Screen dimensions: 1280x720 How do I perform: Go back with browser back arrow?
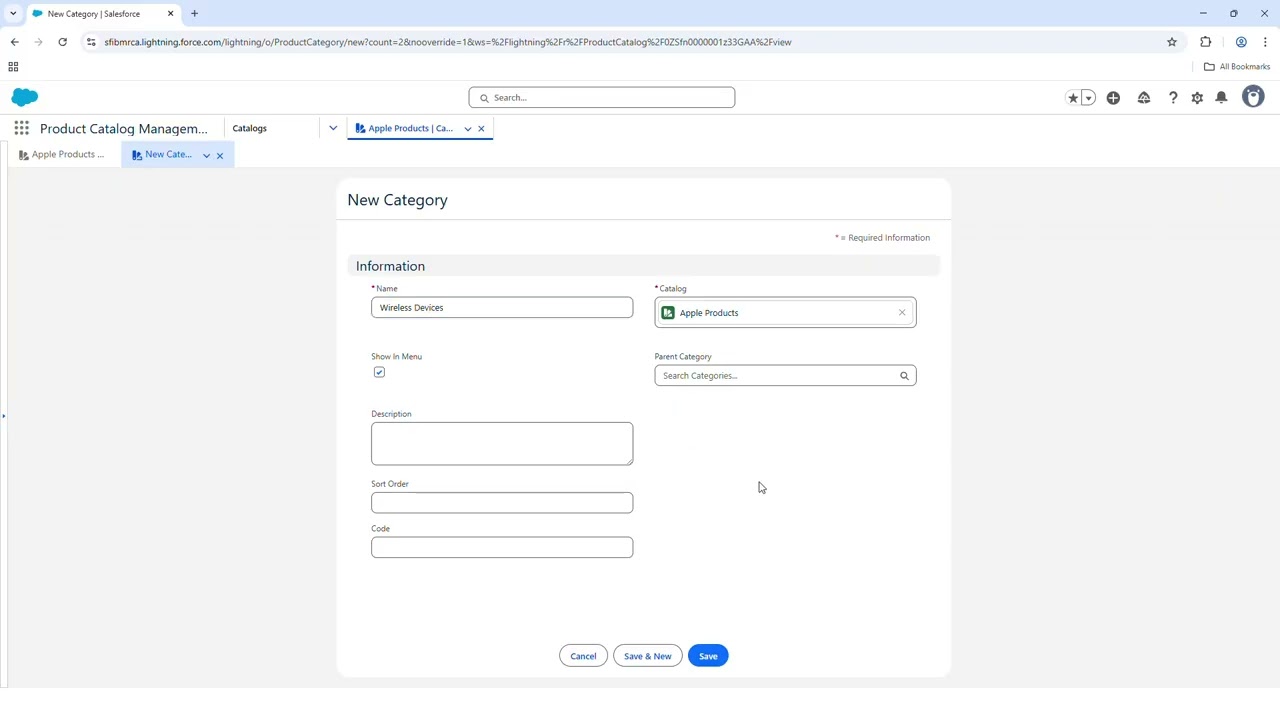(14, 42)
